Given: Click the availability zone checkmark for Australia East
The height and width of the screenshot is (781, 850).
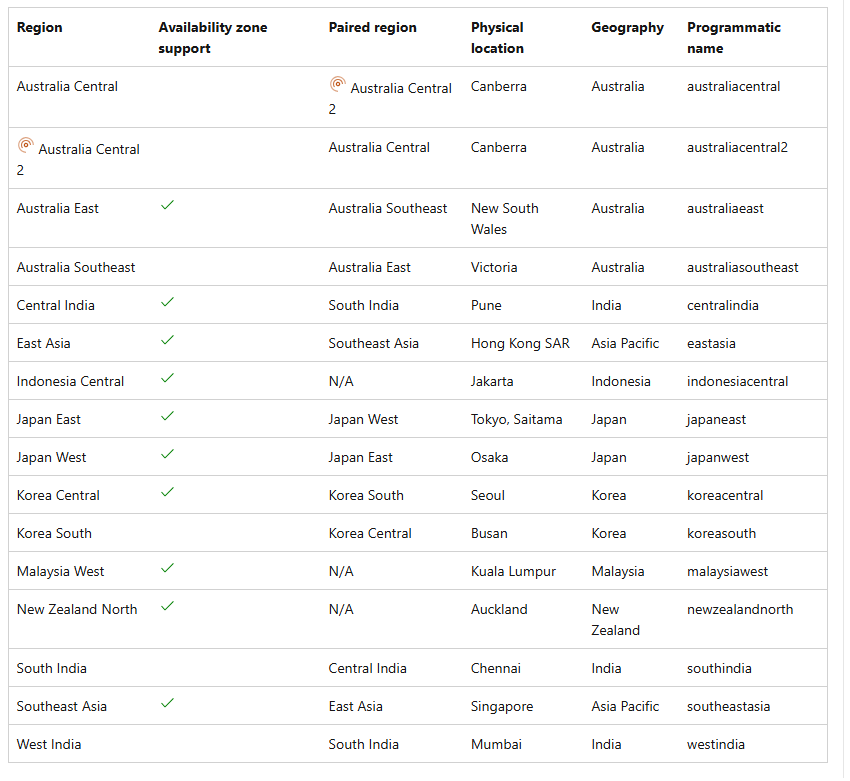Looking at the screenshot, I should coord(168,205).
